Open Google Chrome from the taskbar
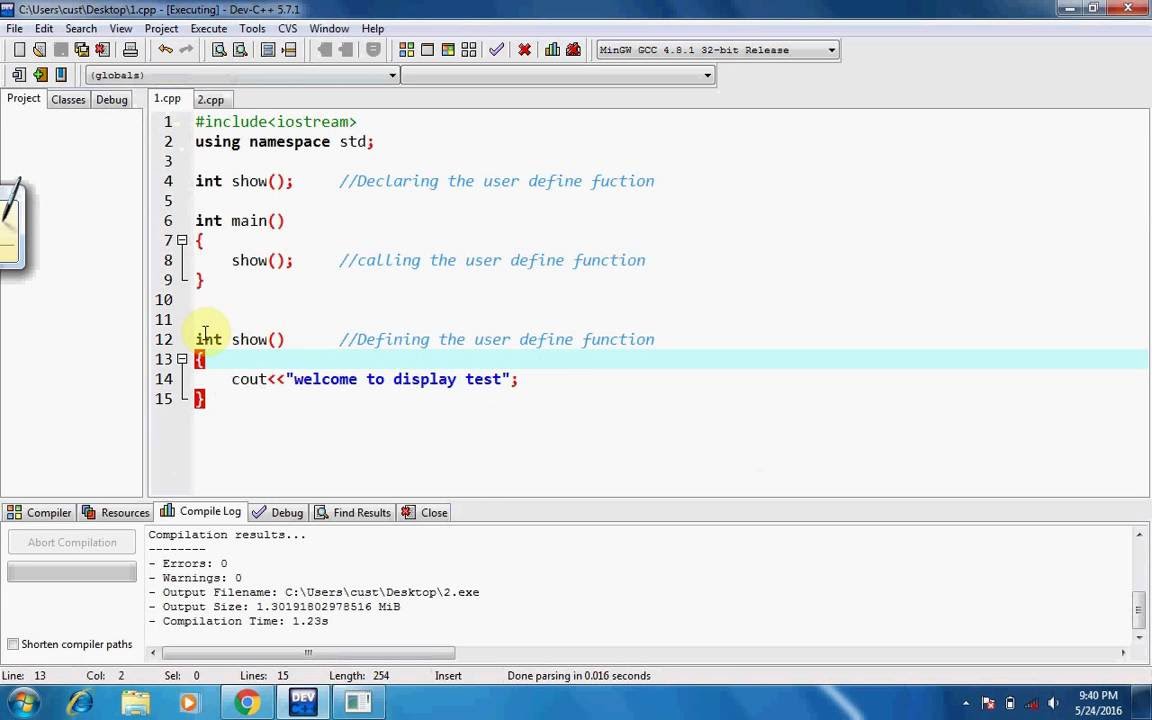The height and width of the screenshot is (720, 1152). (x=248, y=702)
